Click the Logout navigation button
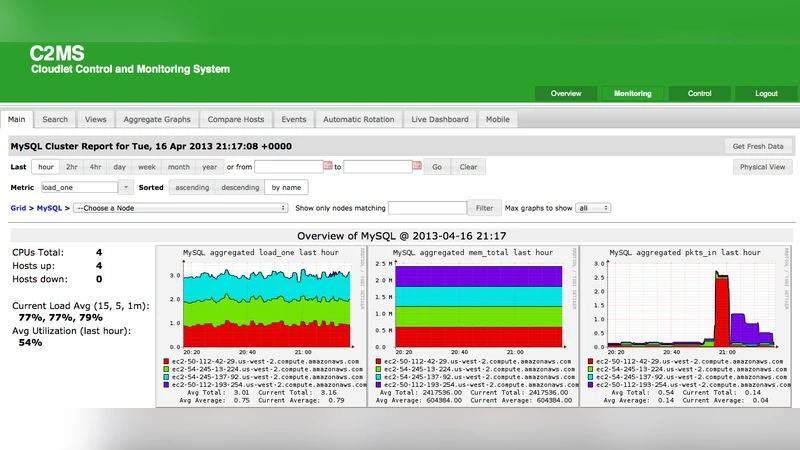The height and width of the screenshot is (450, 800). click(x=766, y=93)
